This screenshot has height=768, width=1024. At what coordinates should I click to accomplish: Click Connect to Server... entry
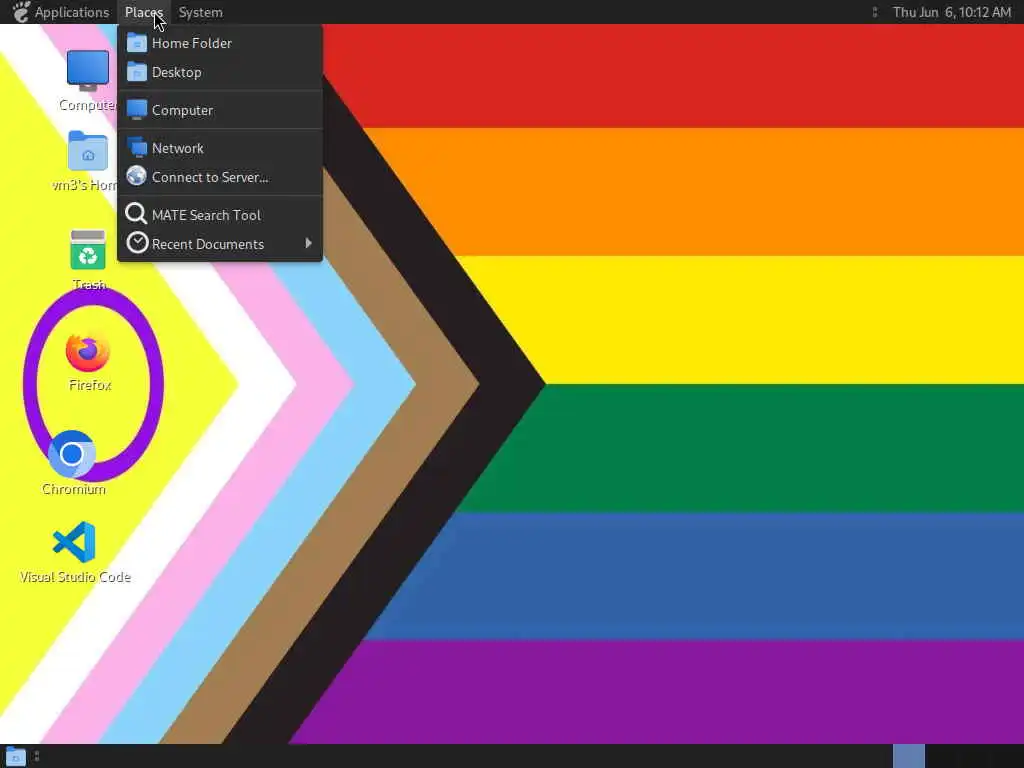point(220,177)
